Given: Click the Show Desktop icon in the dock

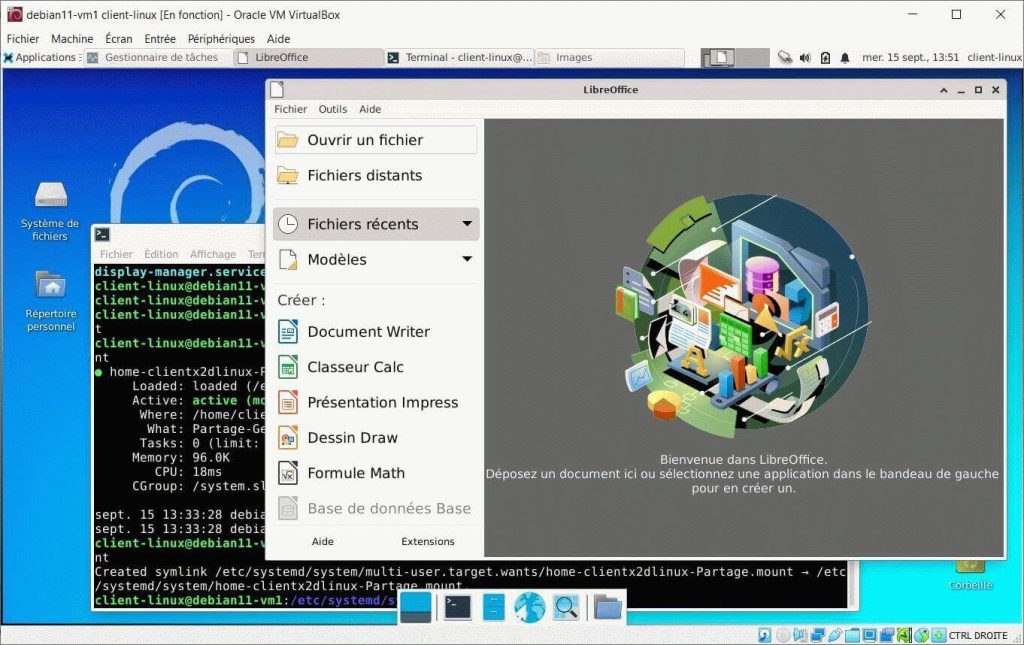Looking at the screenshot, I should pos(415,607).
